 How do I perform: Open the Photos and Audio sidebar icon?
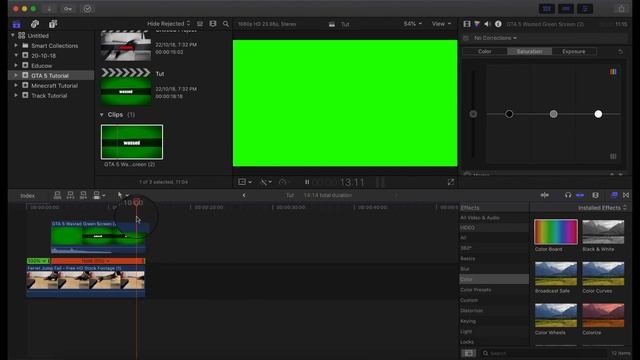[x=35, y=24]
